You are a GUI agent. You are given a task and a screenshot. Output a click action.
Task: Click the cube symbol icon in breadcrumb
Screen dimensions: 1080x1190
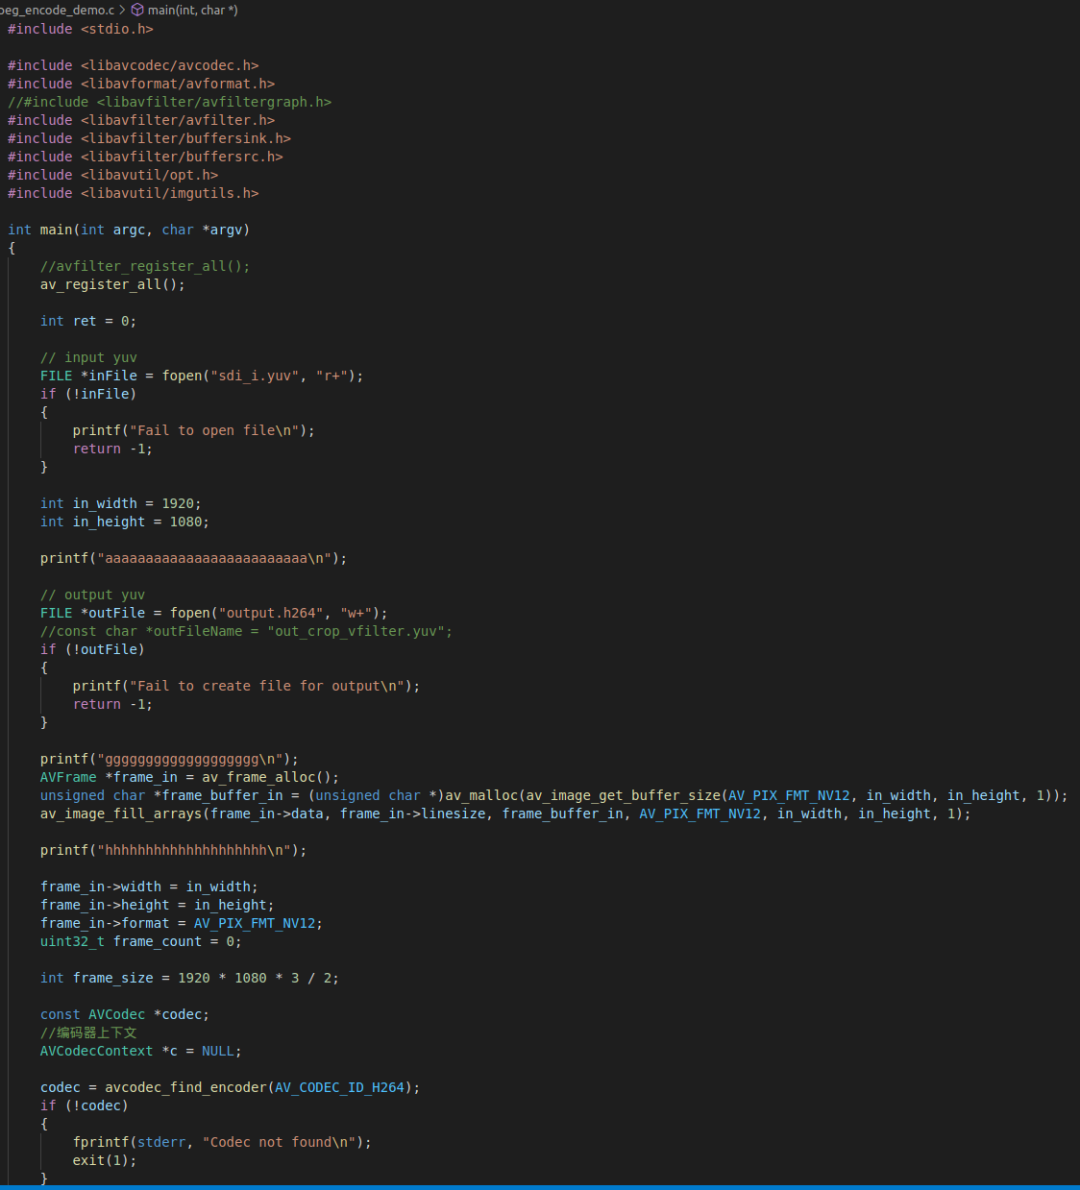pyautogui.click(x=138, y=10)
